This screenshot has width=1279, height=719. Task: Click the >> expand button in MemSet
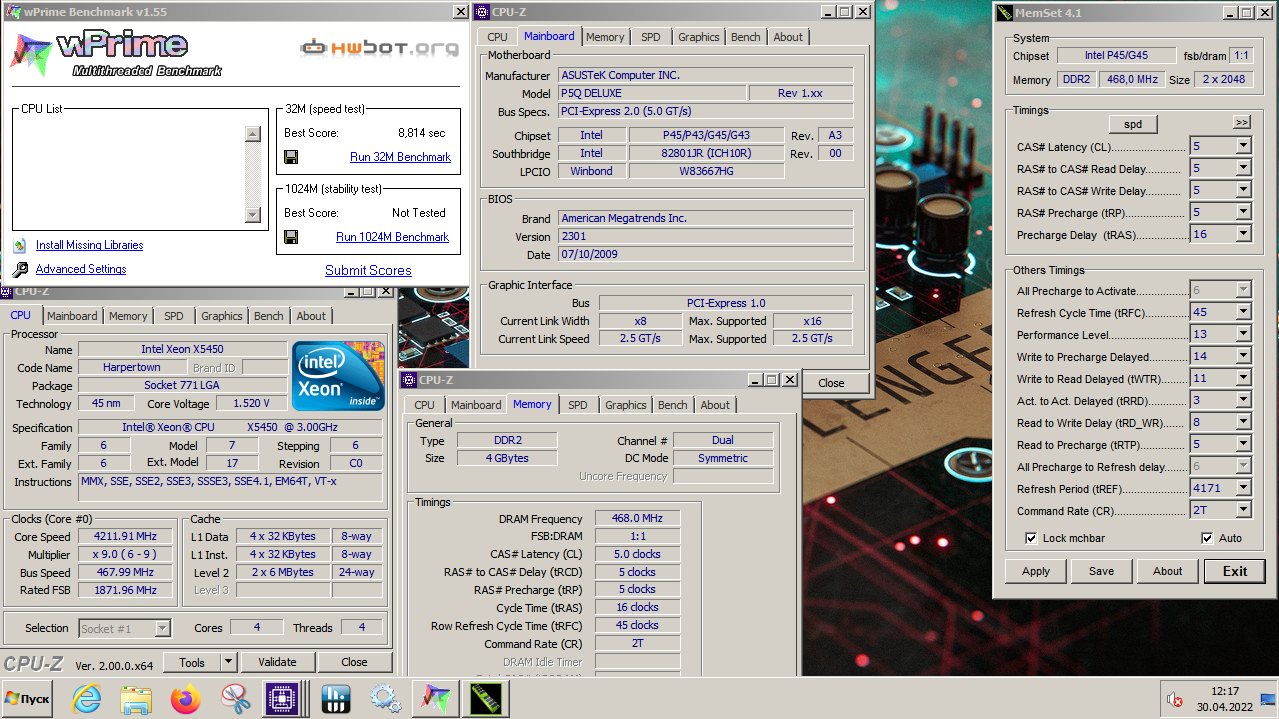pos(1241,122)
